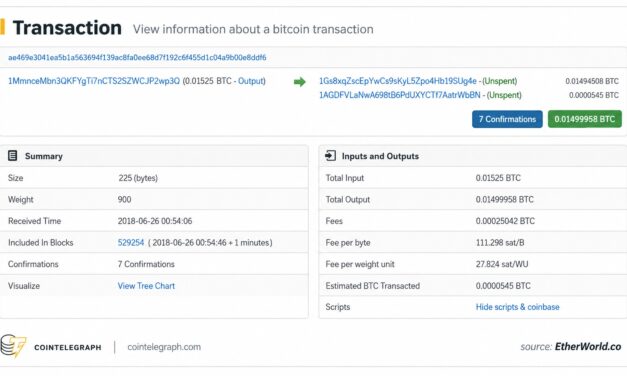The image size is (627, 376).
Task: Open input address 1MmnceMbn3QKFYgTi7nCTS2SZWCJP2wp3Q
Action: click(x=94, y=81)
